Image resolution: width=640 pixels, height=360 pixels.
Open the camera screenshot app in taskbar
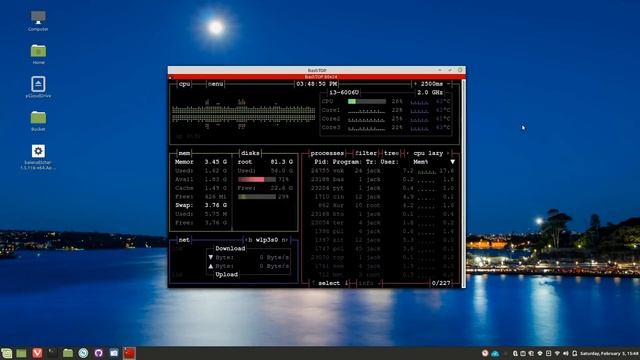pos(114,353)
